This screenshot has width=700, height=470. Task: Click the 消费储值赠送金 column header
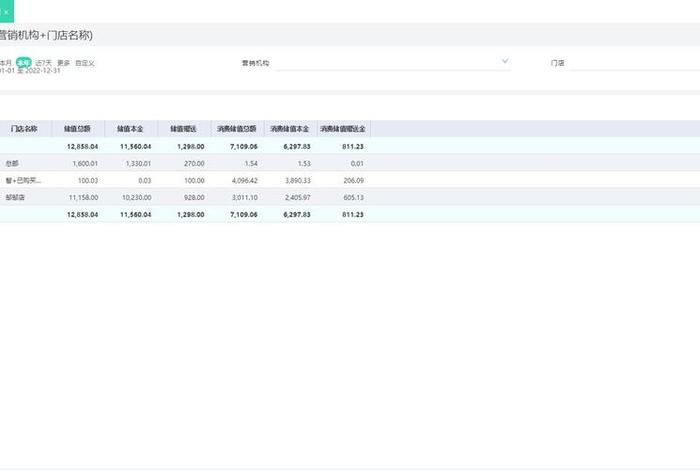[x=343, y=129]
